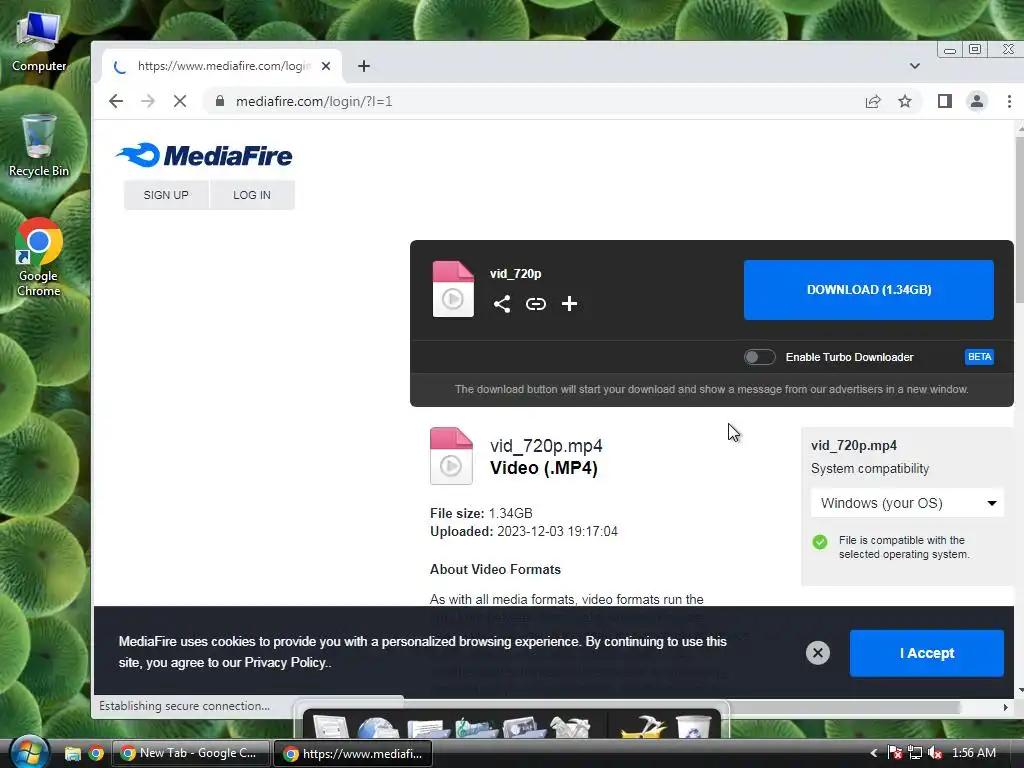Click horizontal scrollbar right arrow
Image resolution: width=1024 pixels, height=768 pixels.
1005,707
